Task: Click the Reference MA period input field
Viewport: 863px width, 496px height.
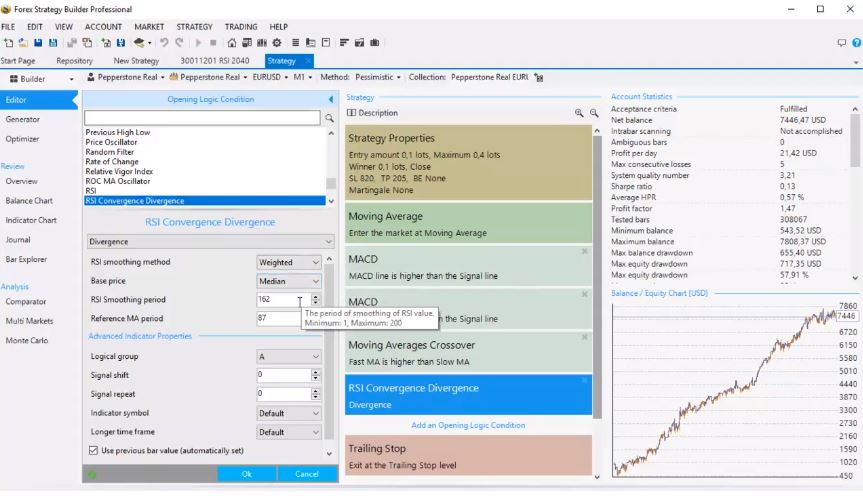Action: point(283,318)
